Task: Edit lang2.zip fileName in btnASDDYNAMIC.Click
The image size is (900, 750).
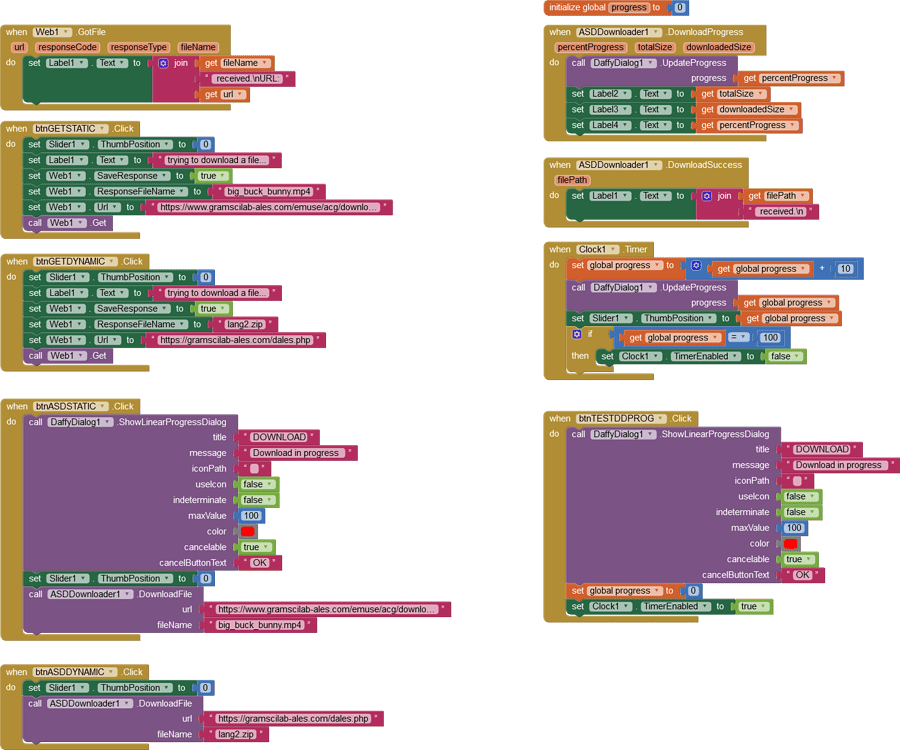Action: (236, 734)
